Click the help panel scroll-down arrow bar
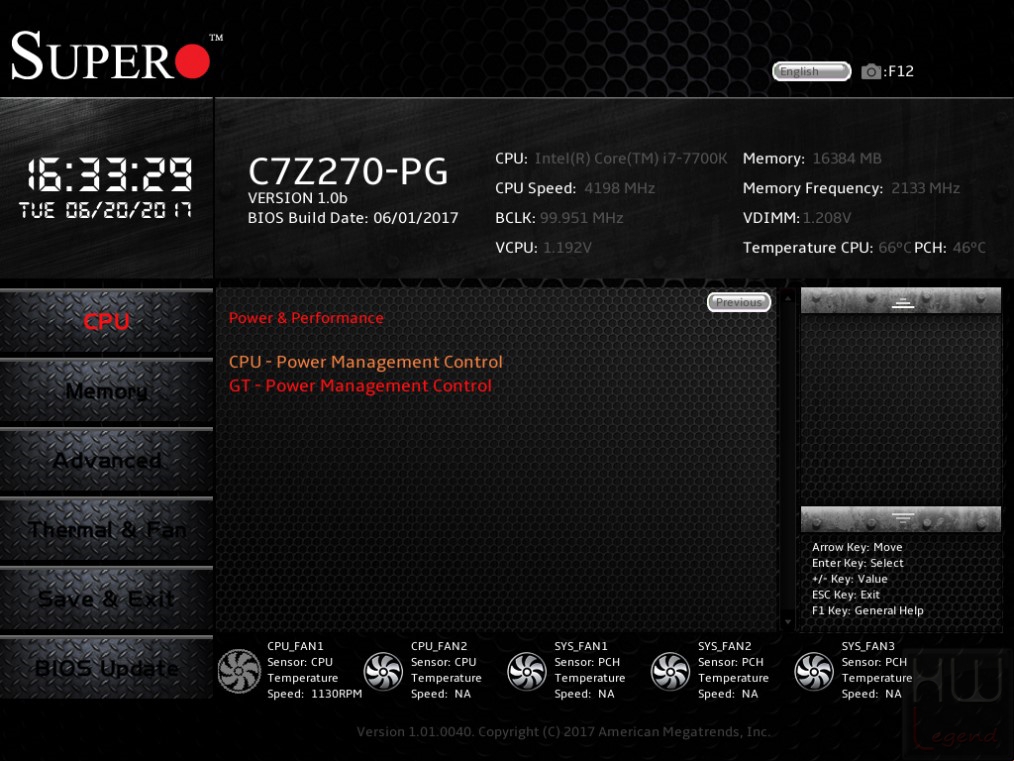Viewport: 1014px width, 761px height. click(901, 519)
